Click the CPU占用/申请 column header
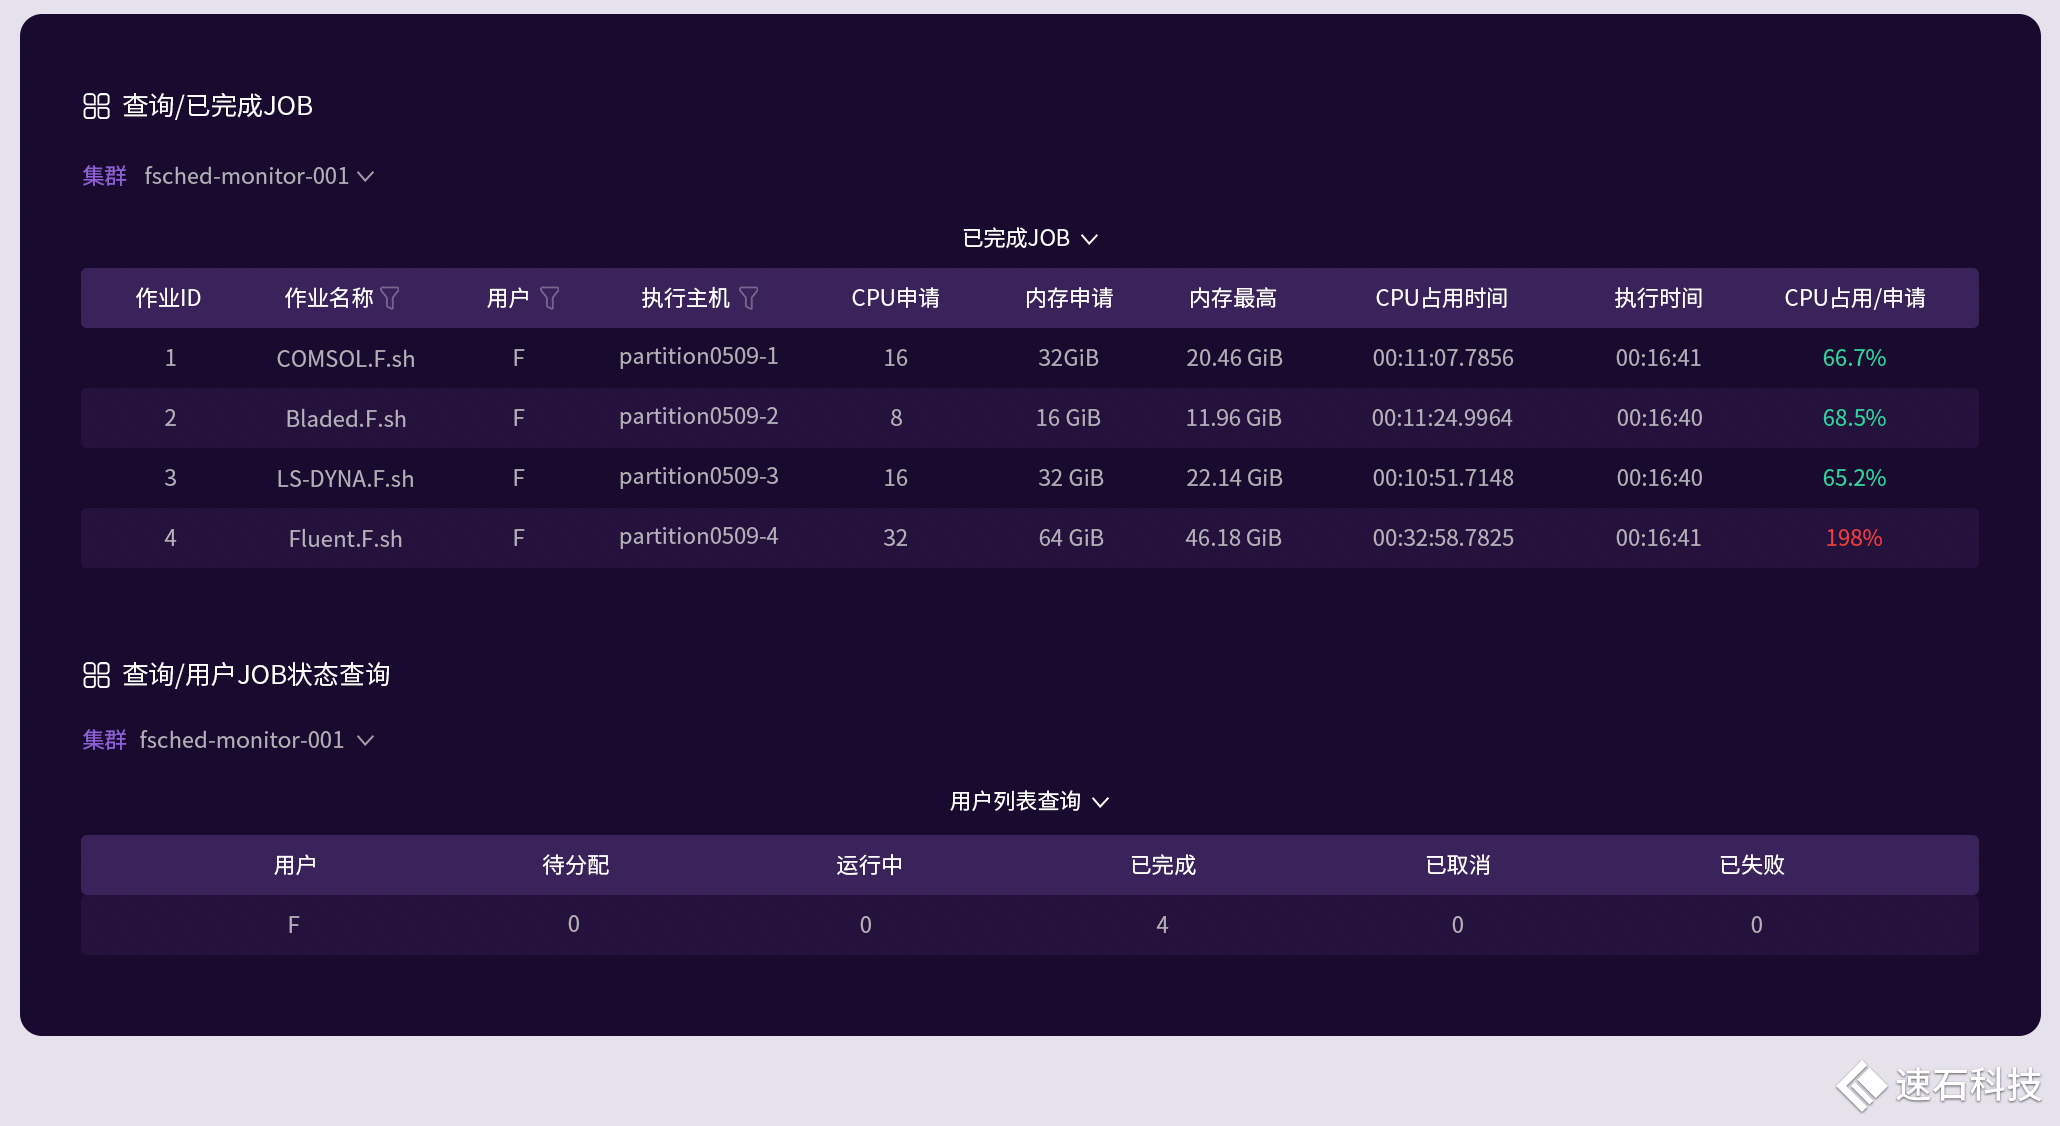The width and height of the screenshot is (2060, 1126). pyautogui.click(x=1854, y=298)
